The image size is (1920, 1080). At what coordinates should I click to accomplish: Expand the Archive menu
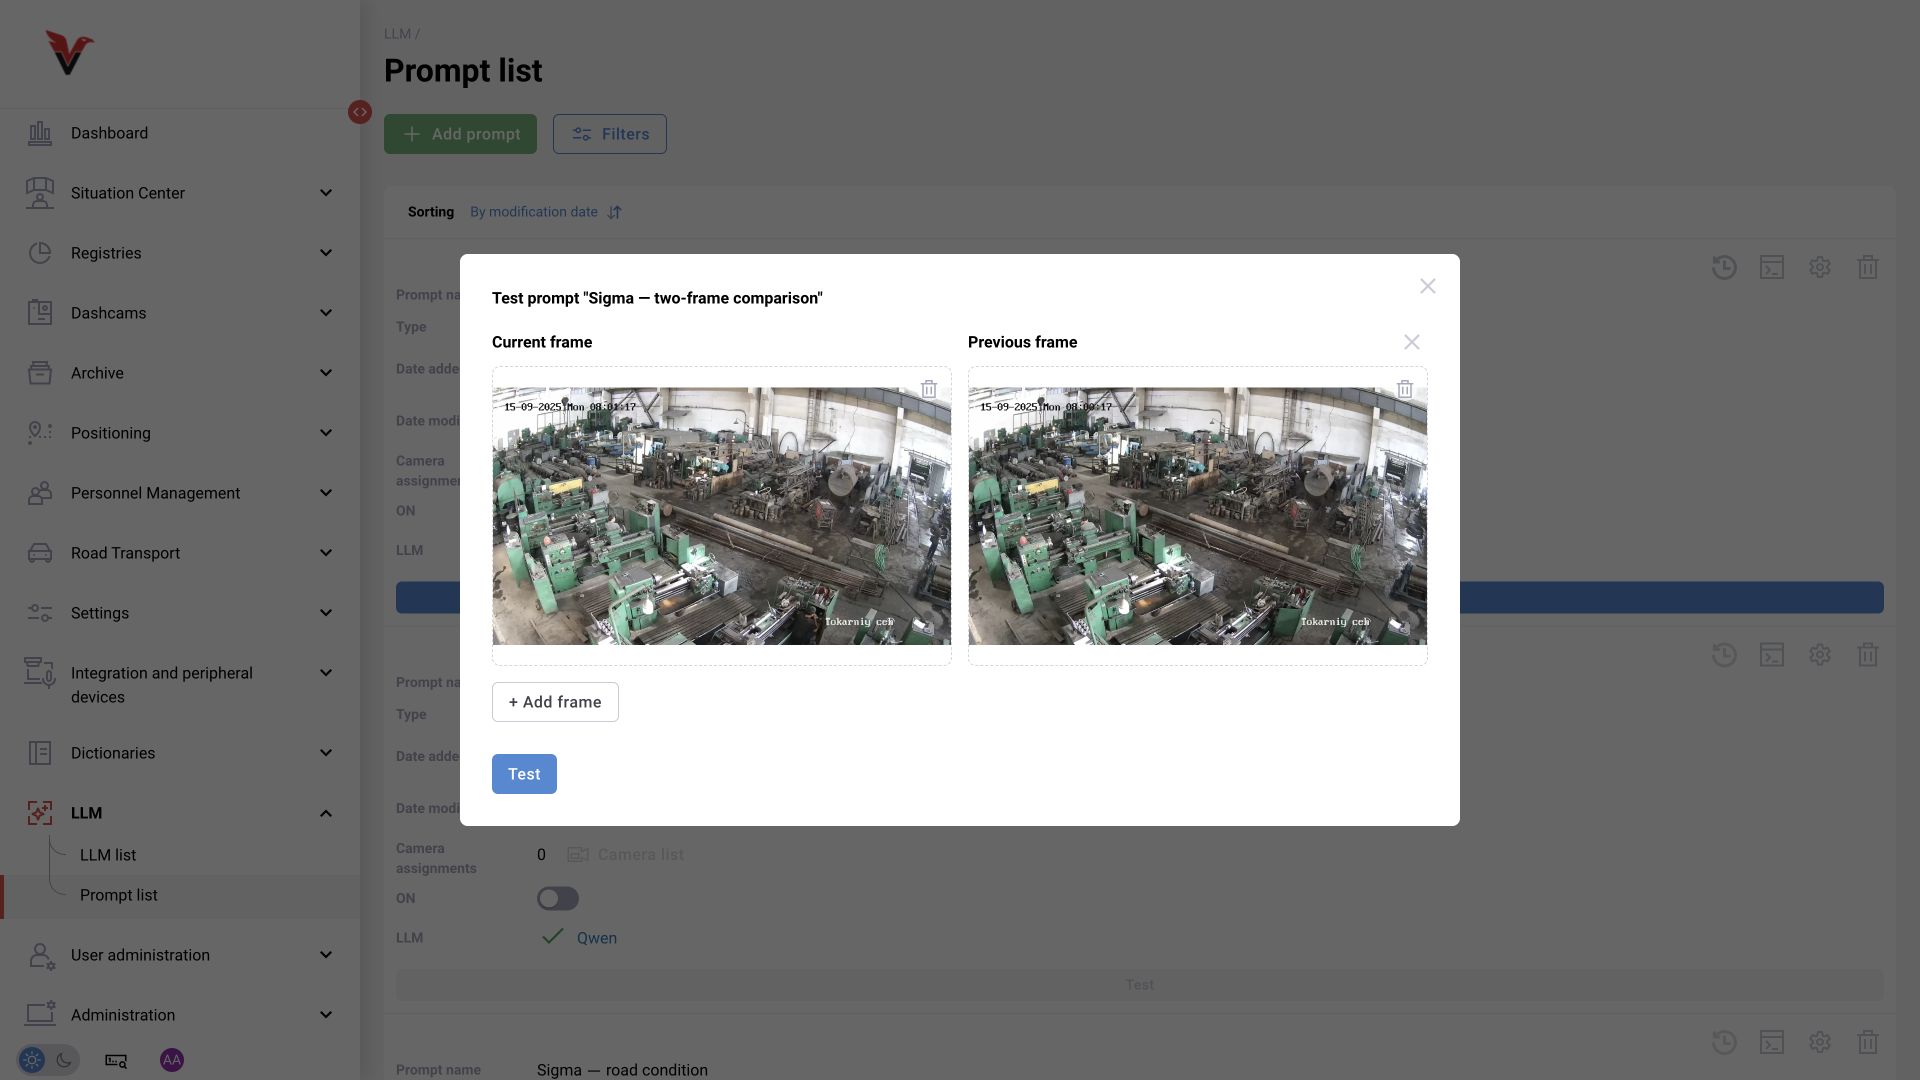[x=180, y=373]
